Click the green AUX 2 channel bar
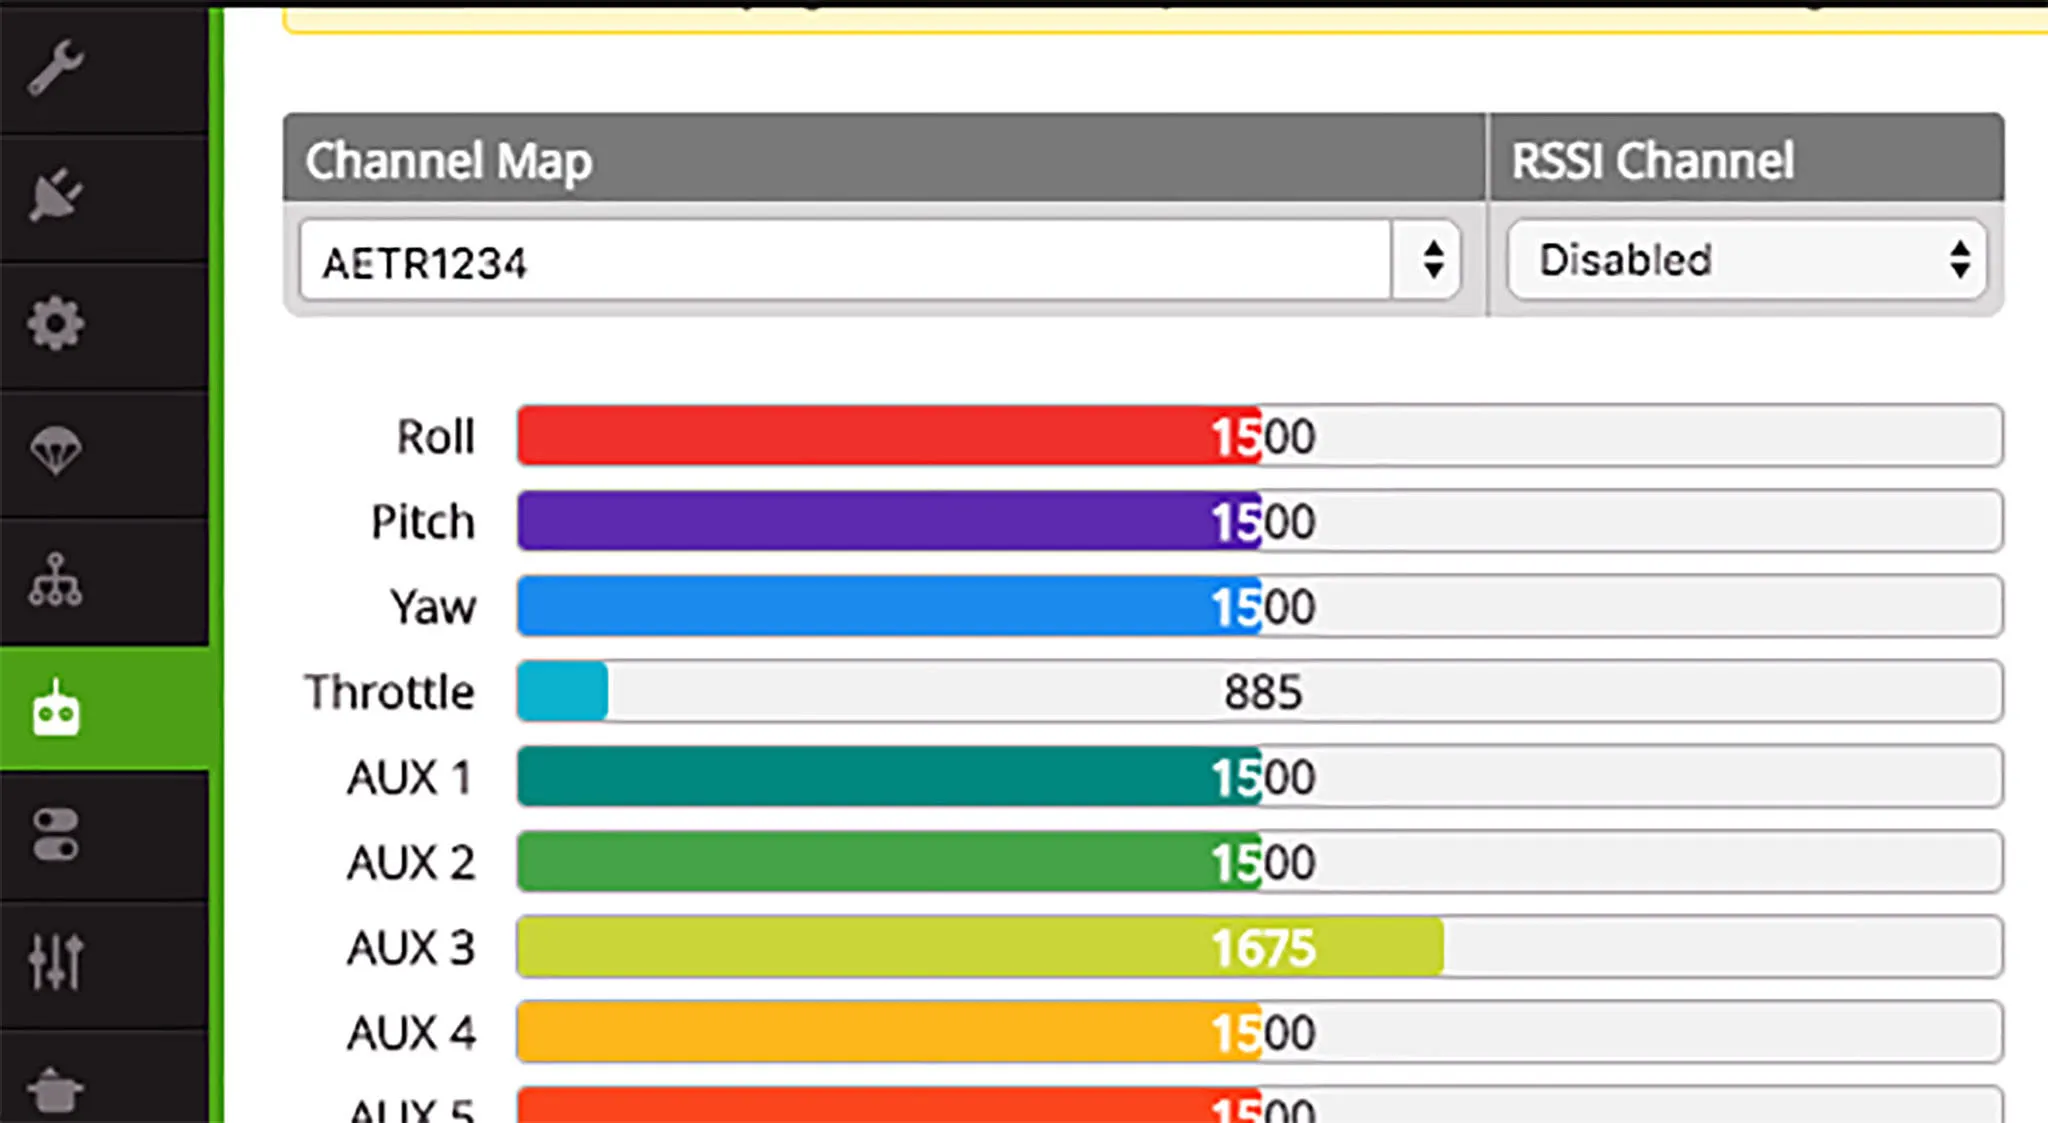The width and height of the screenshot is (2048, 1123). coord(1260,862)
